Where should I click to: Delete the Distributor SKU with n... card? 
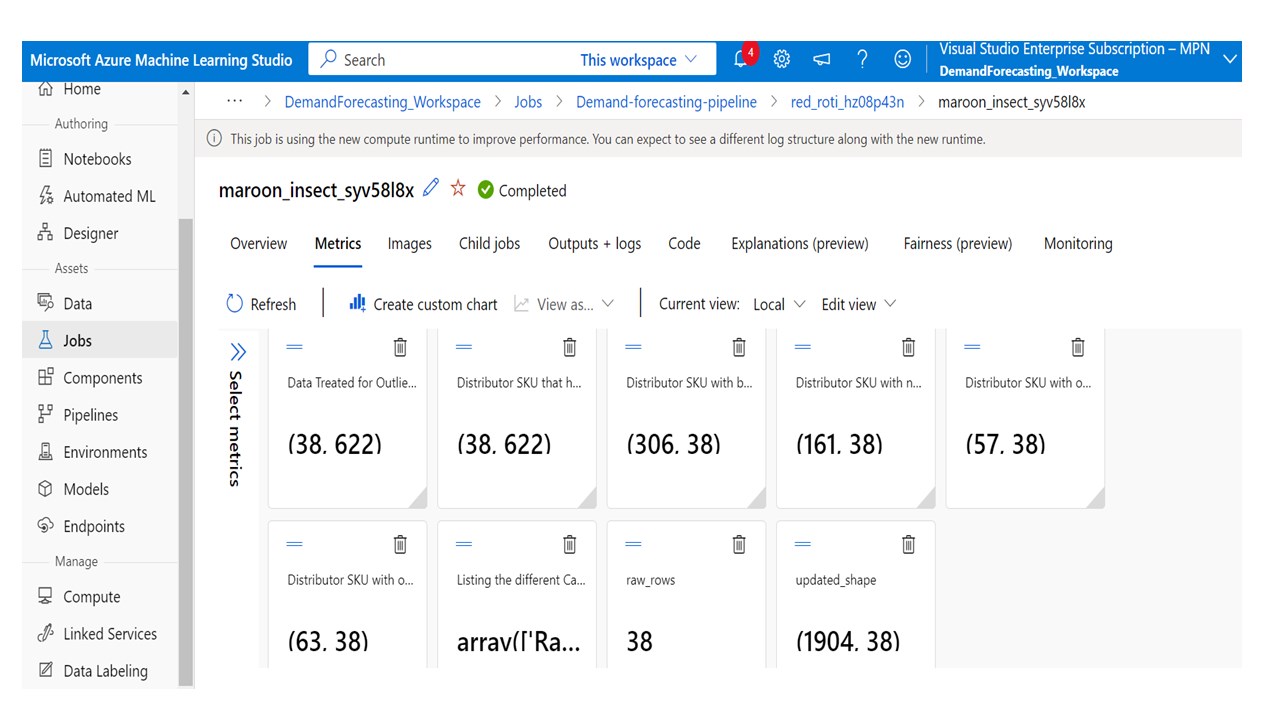(908, 347)
